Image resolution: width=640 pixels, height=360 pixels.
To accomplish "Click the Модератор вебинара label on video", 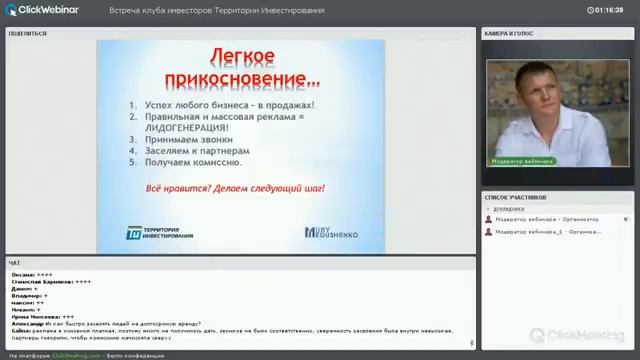I will (522, 161).
